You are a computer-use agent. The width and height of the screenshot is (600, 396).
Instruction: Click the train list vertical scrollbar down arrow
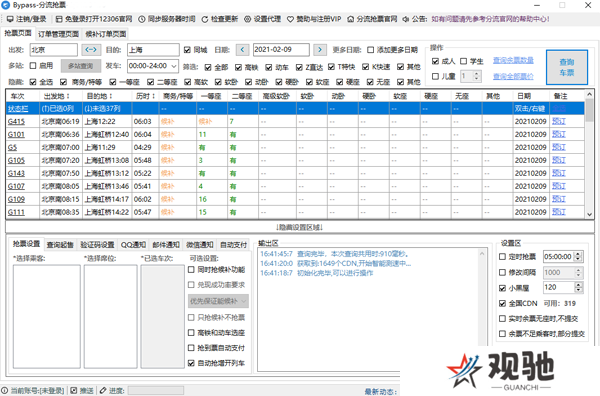point(589,215)
